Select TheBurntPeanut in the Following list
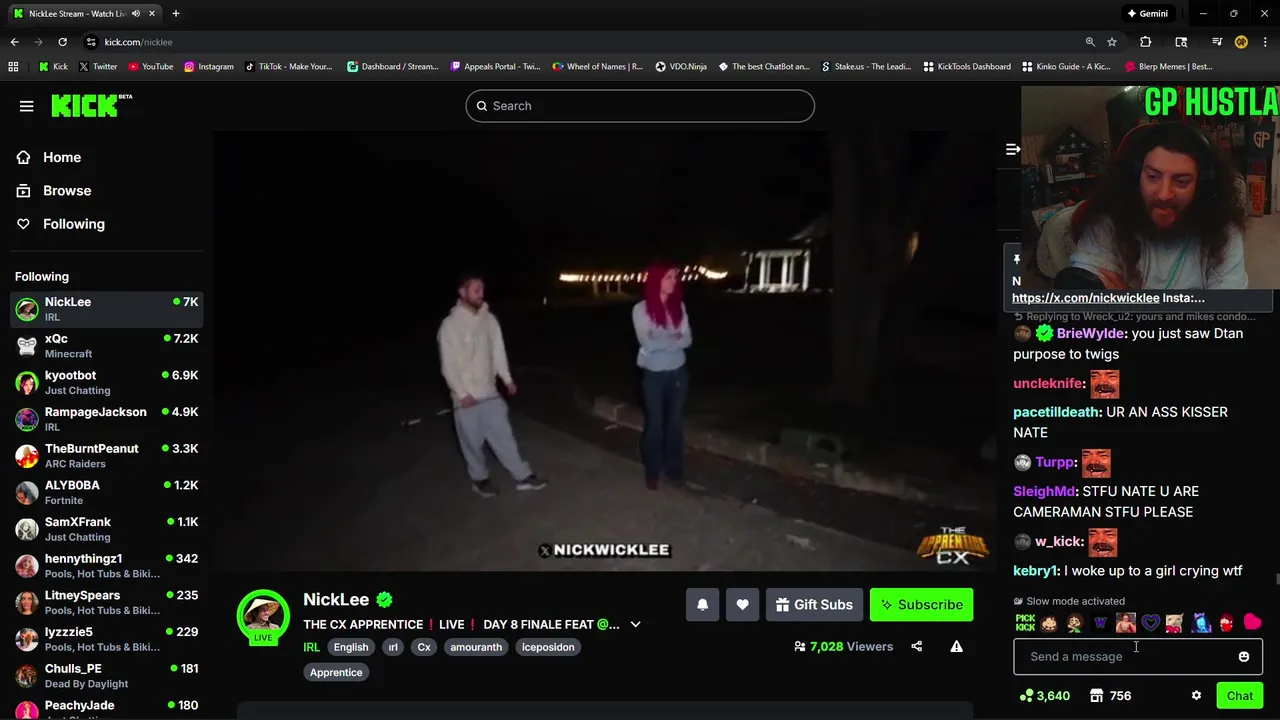1280x720 pixels. coord(107,456)
